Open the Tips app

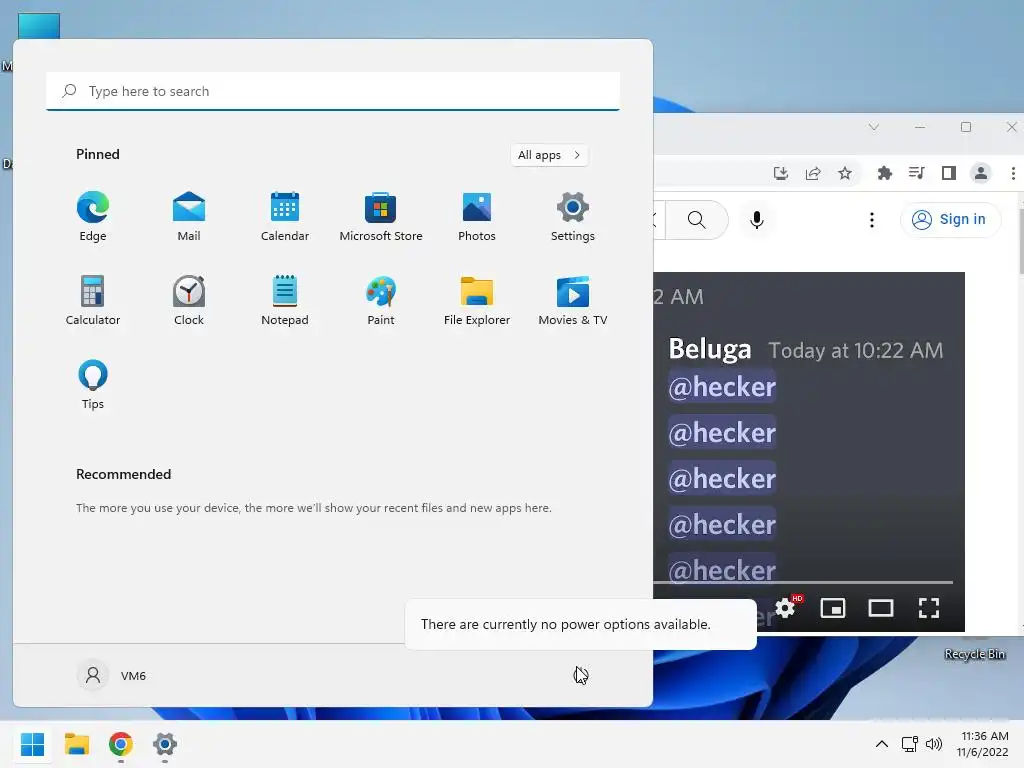[93, 385]
